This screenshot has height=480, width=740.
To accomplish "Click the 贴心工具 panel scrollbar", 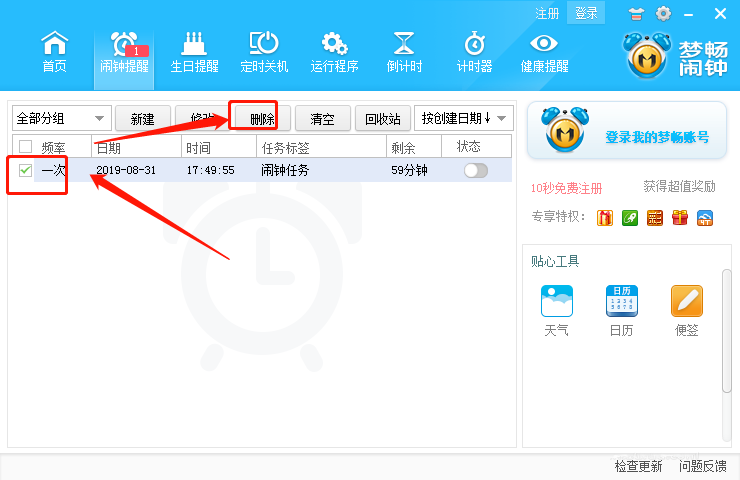I will tap(726, 330).
